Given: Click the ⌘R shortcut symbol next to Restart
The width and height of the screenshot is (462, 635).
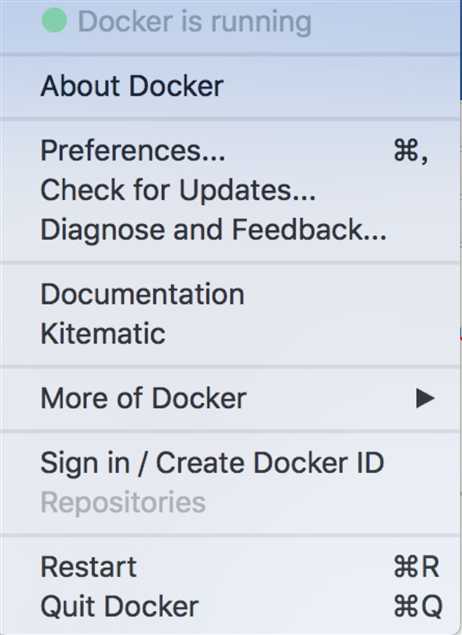Looking at the screenshot, I should tap(417, 567).
